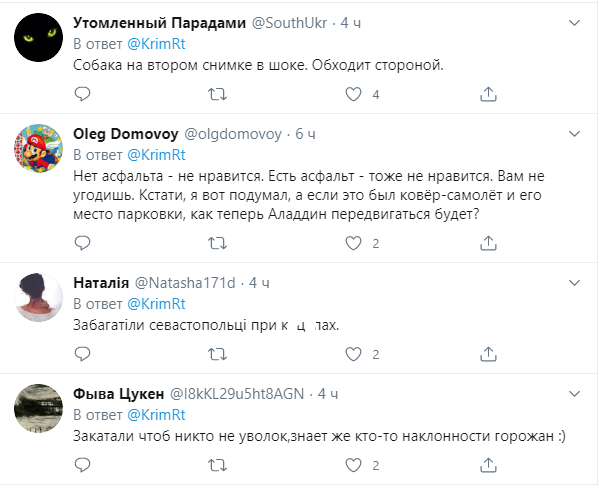Share the Фыва Цукен tweet
This screenshot has width=599, height=486.
coord(488,465)
